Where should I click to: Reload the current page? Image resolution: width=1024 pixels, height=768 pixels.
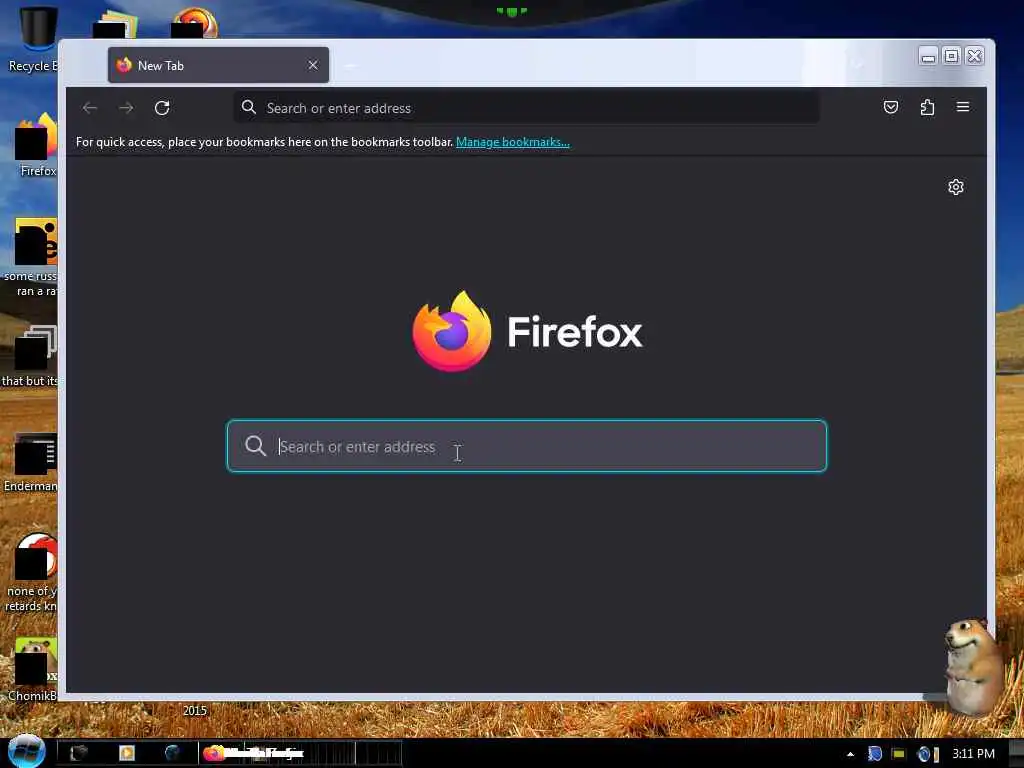click(162, 108)
